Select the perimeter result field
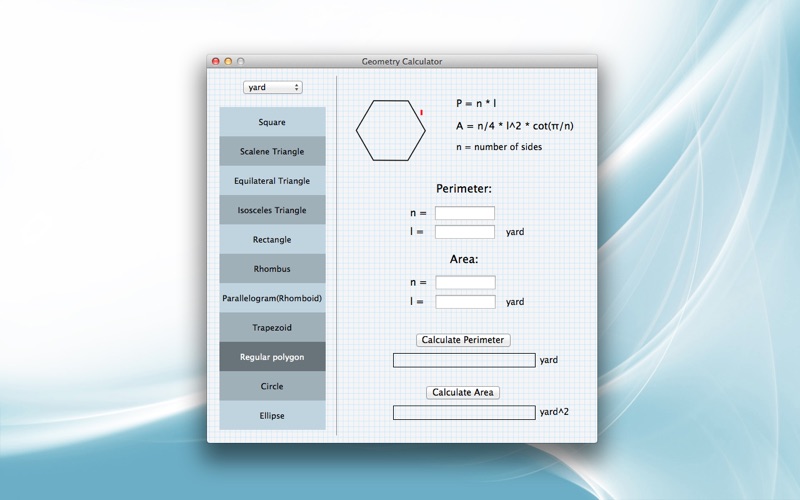This screenshot has width=800, height=500. 464,360
